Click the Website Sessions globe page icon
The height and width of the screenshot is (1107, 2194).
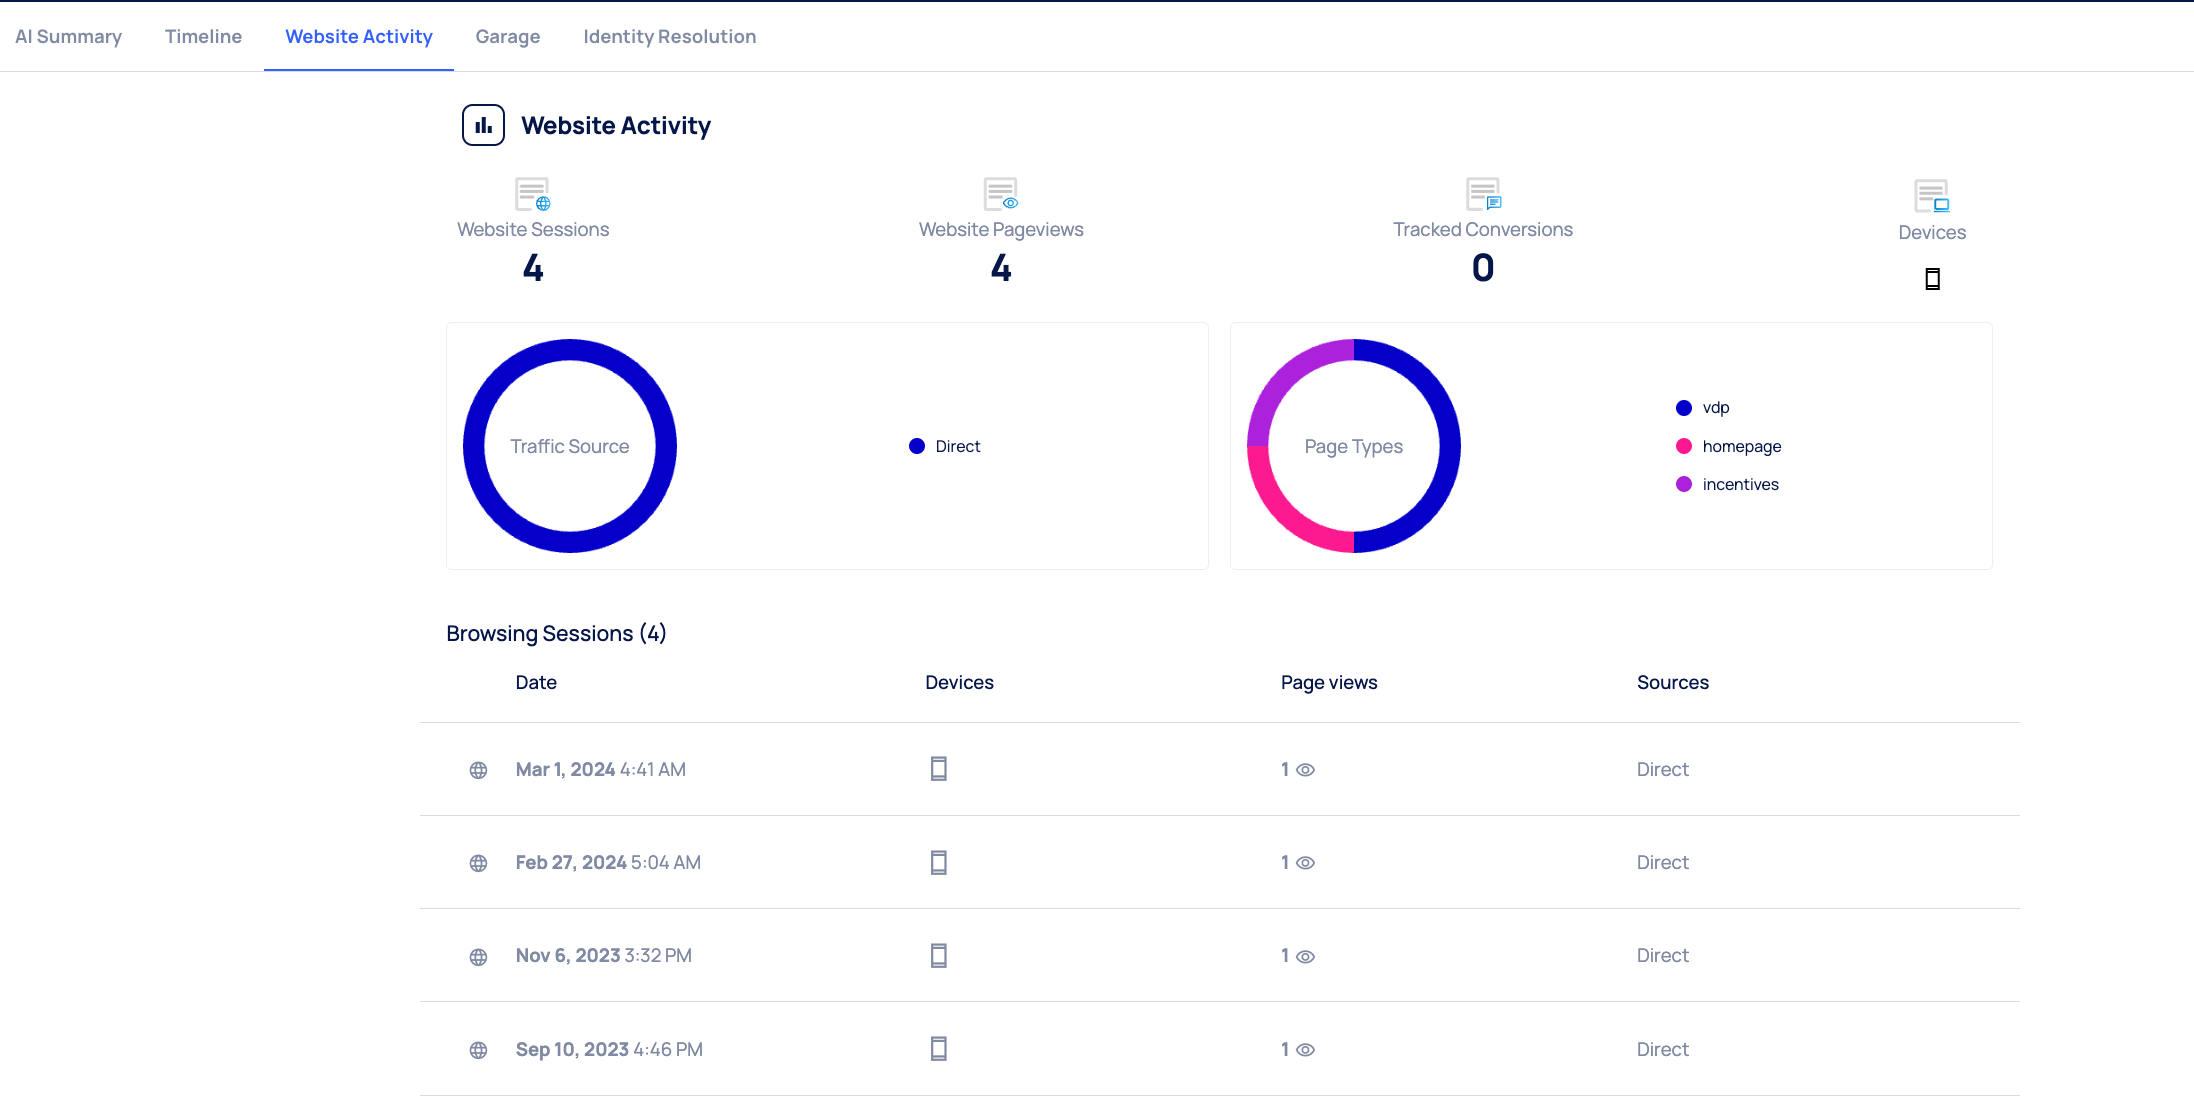point(532,194)
